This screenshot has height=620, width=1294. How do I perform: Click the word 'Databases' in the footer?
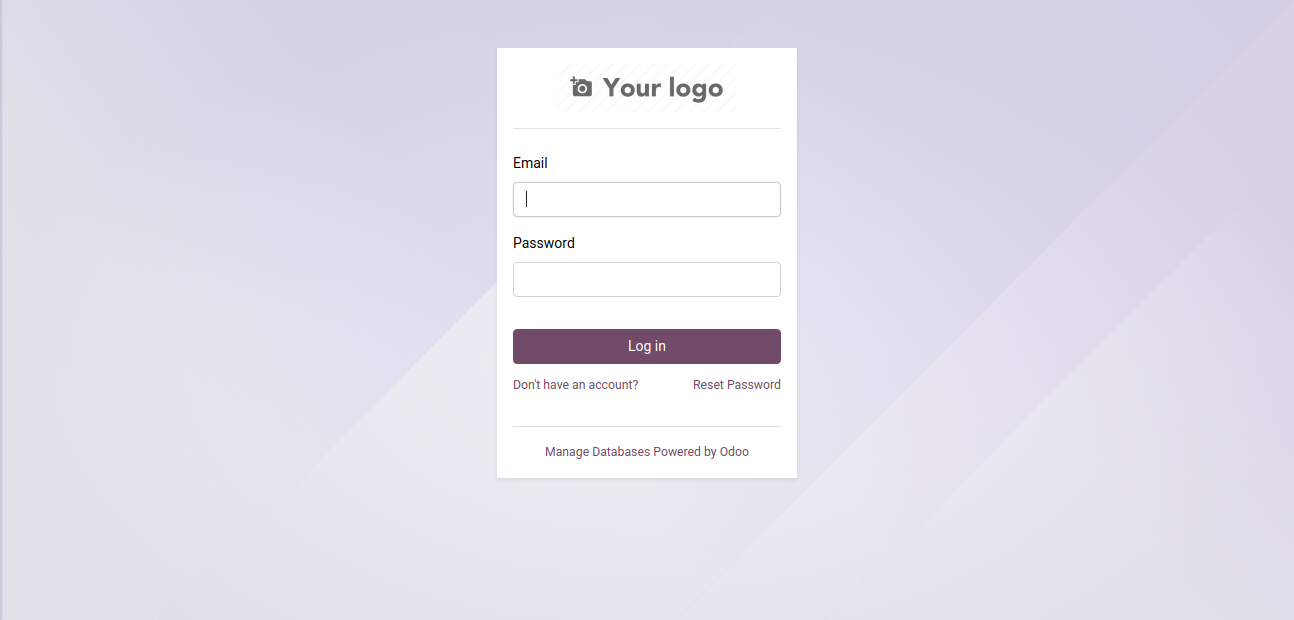point(621,452)
